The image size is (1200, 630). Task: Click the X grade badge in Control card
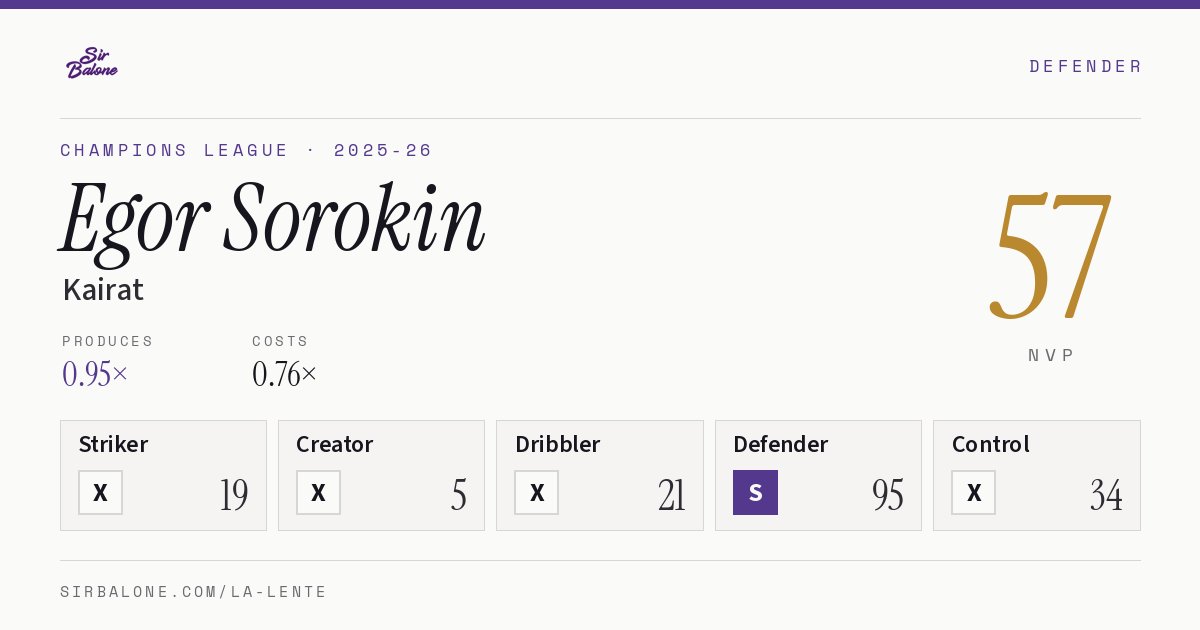(x=973, y=492)
